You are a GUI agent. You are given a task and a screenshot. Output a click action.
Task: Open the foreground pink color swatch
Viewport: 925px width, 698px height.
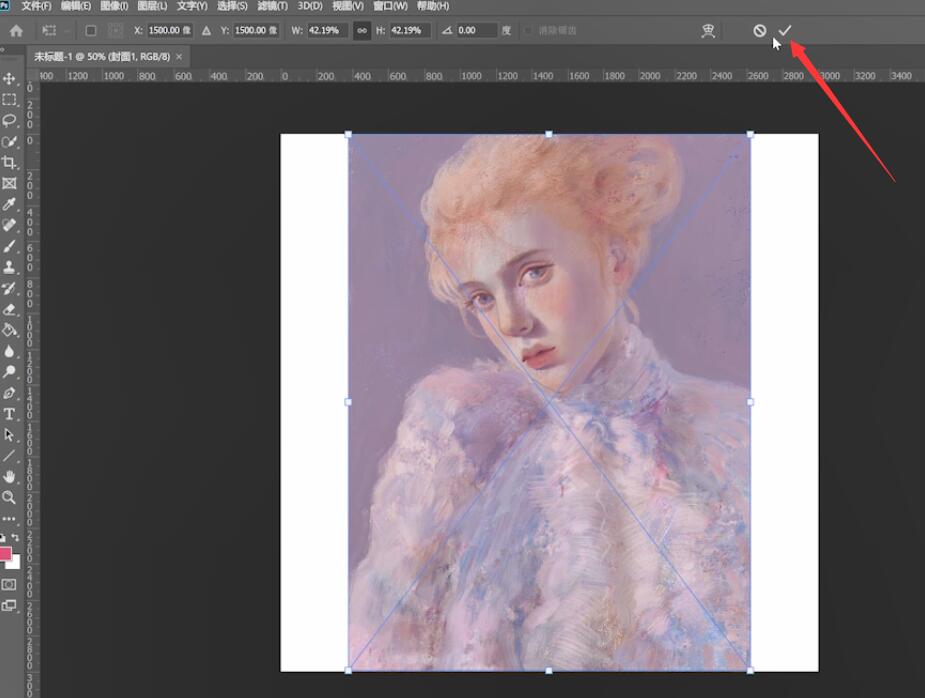click(5, 553)
